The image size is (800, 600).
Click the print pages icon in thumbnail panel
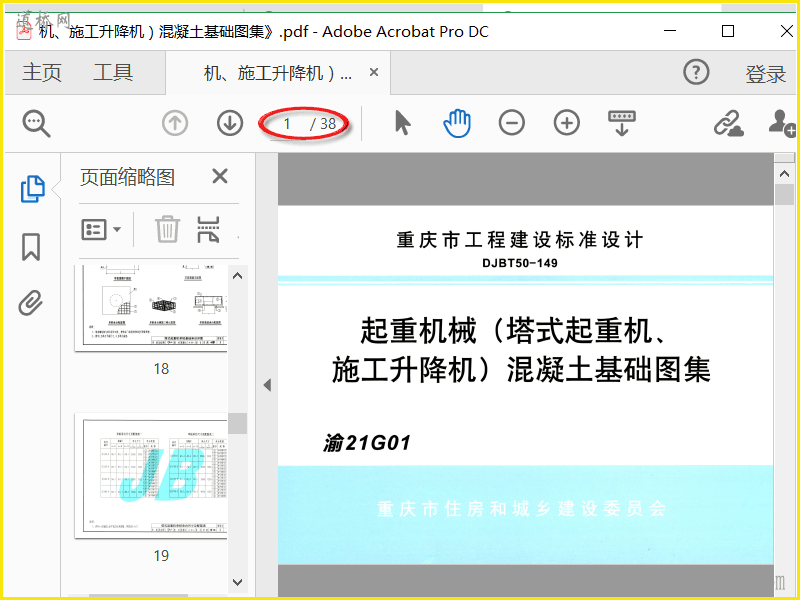(x=208, y=229)
